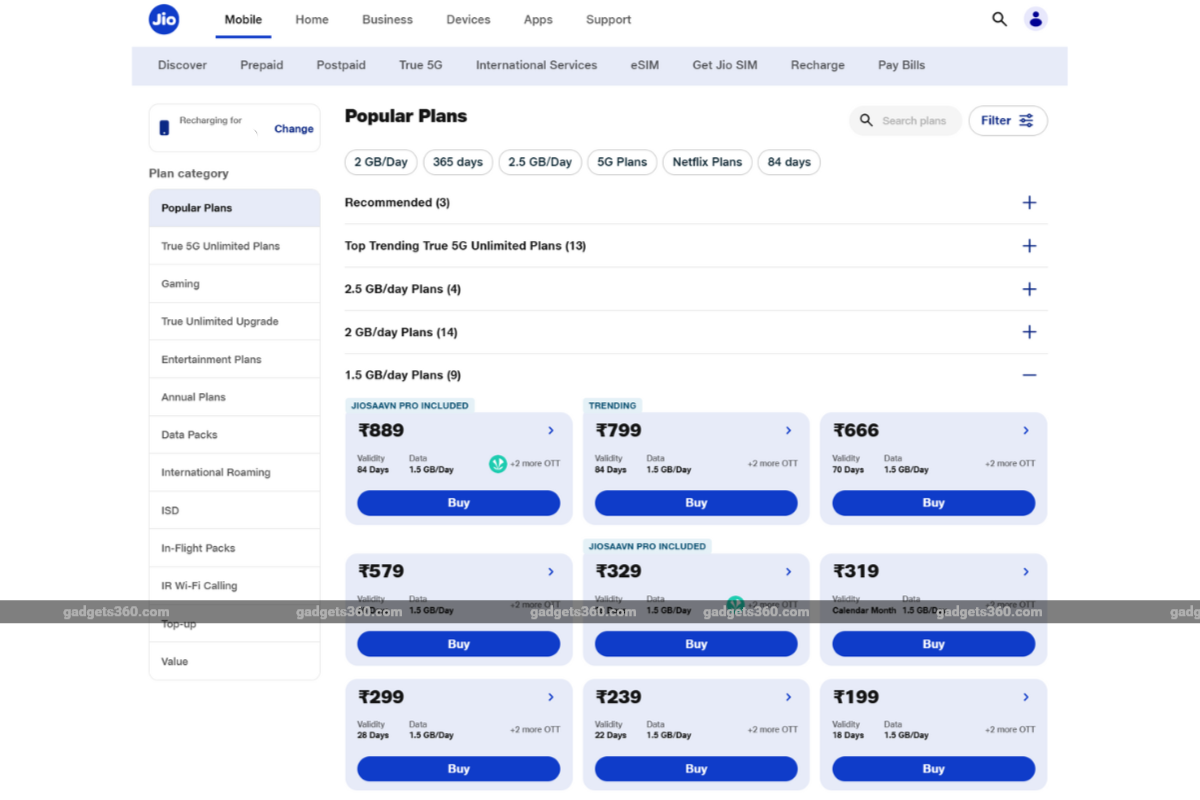This screenshot has height=800, width=1200.
Task: Click the Jio logo icon
Action: pyautogui.click(x=164, y=19)
